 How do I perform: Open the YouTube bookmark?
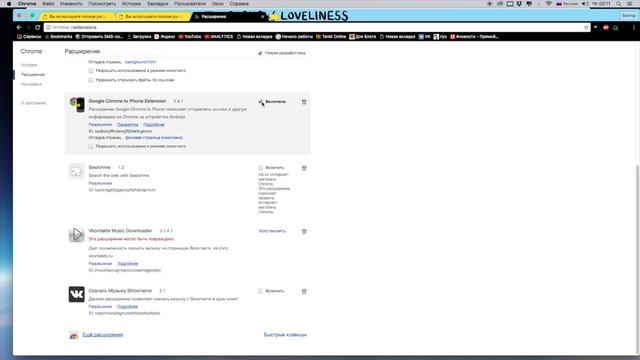coord(190,37)
